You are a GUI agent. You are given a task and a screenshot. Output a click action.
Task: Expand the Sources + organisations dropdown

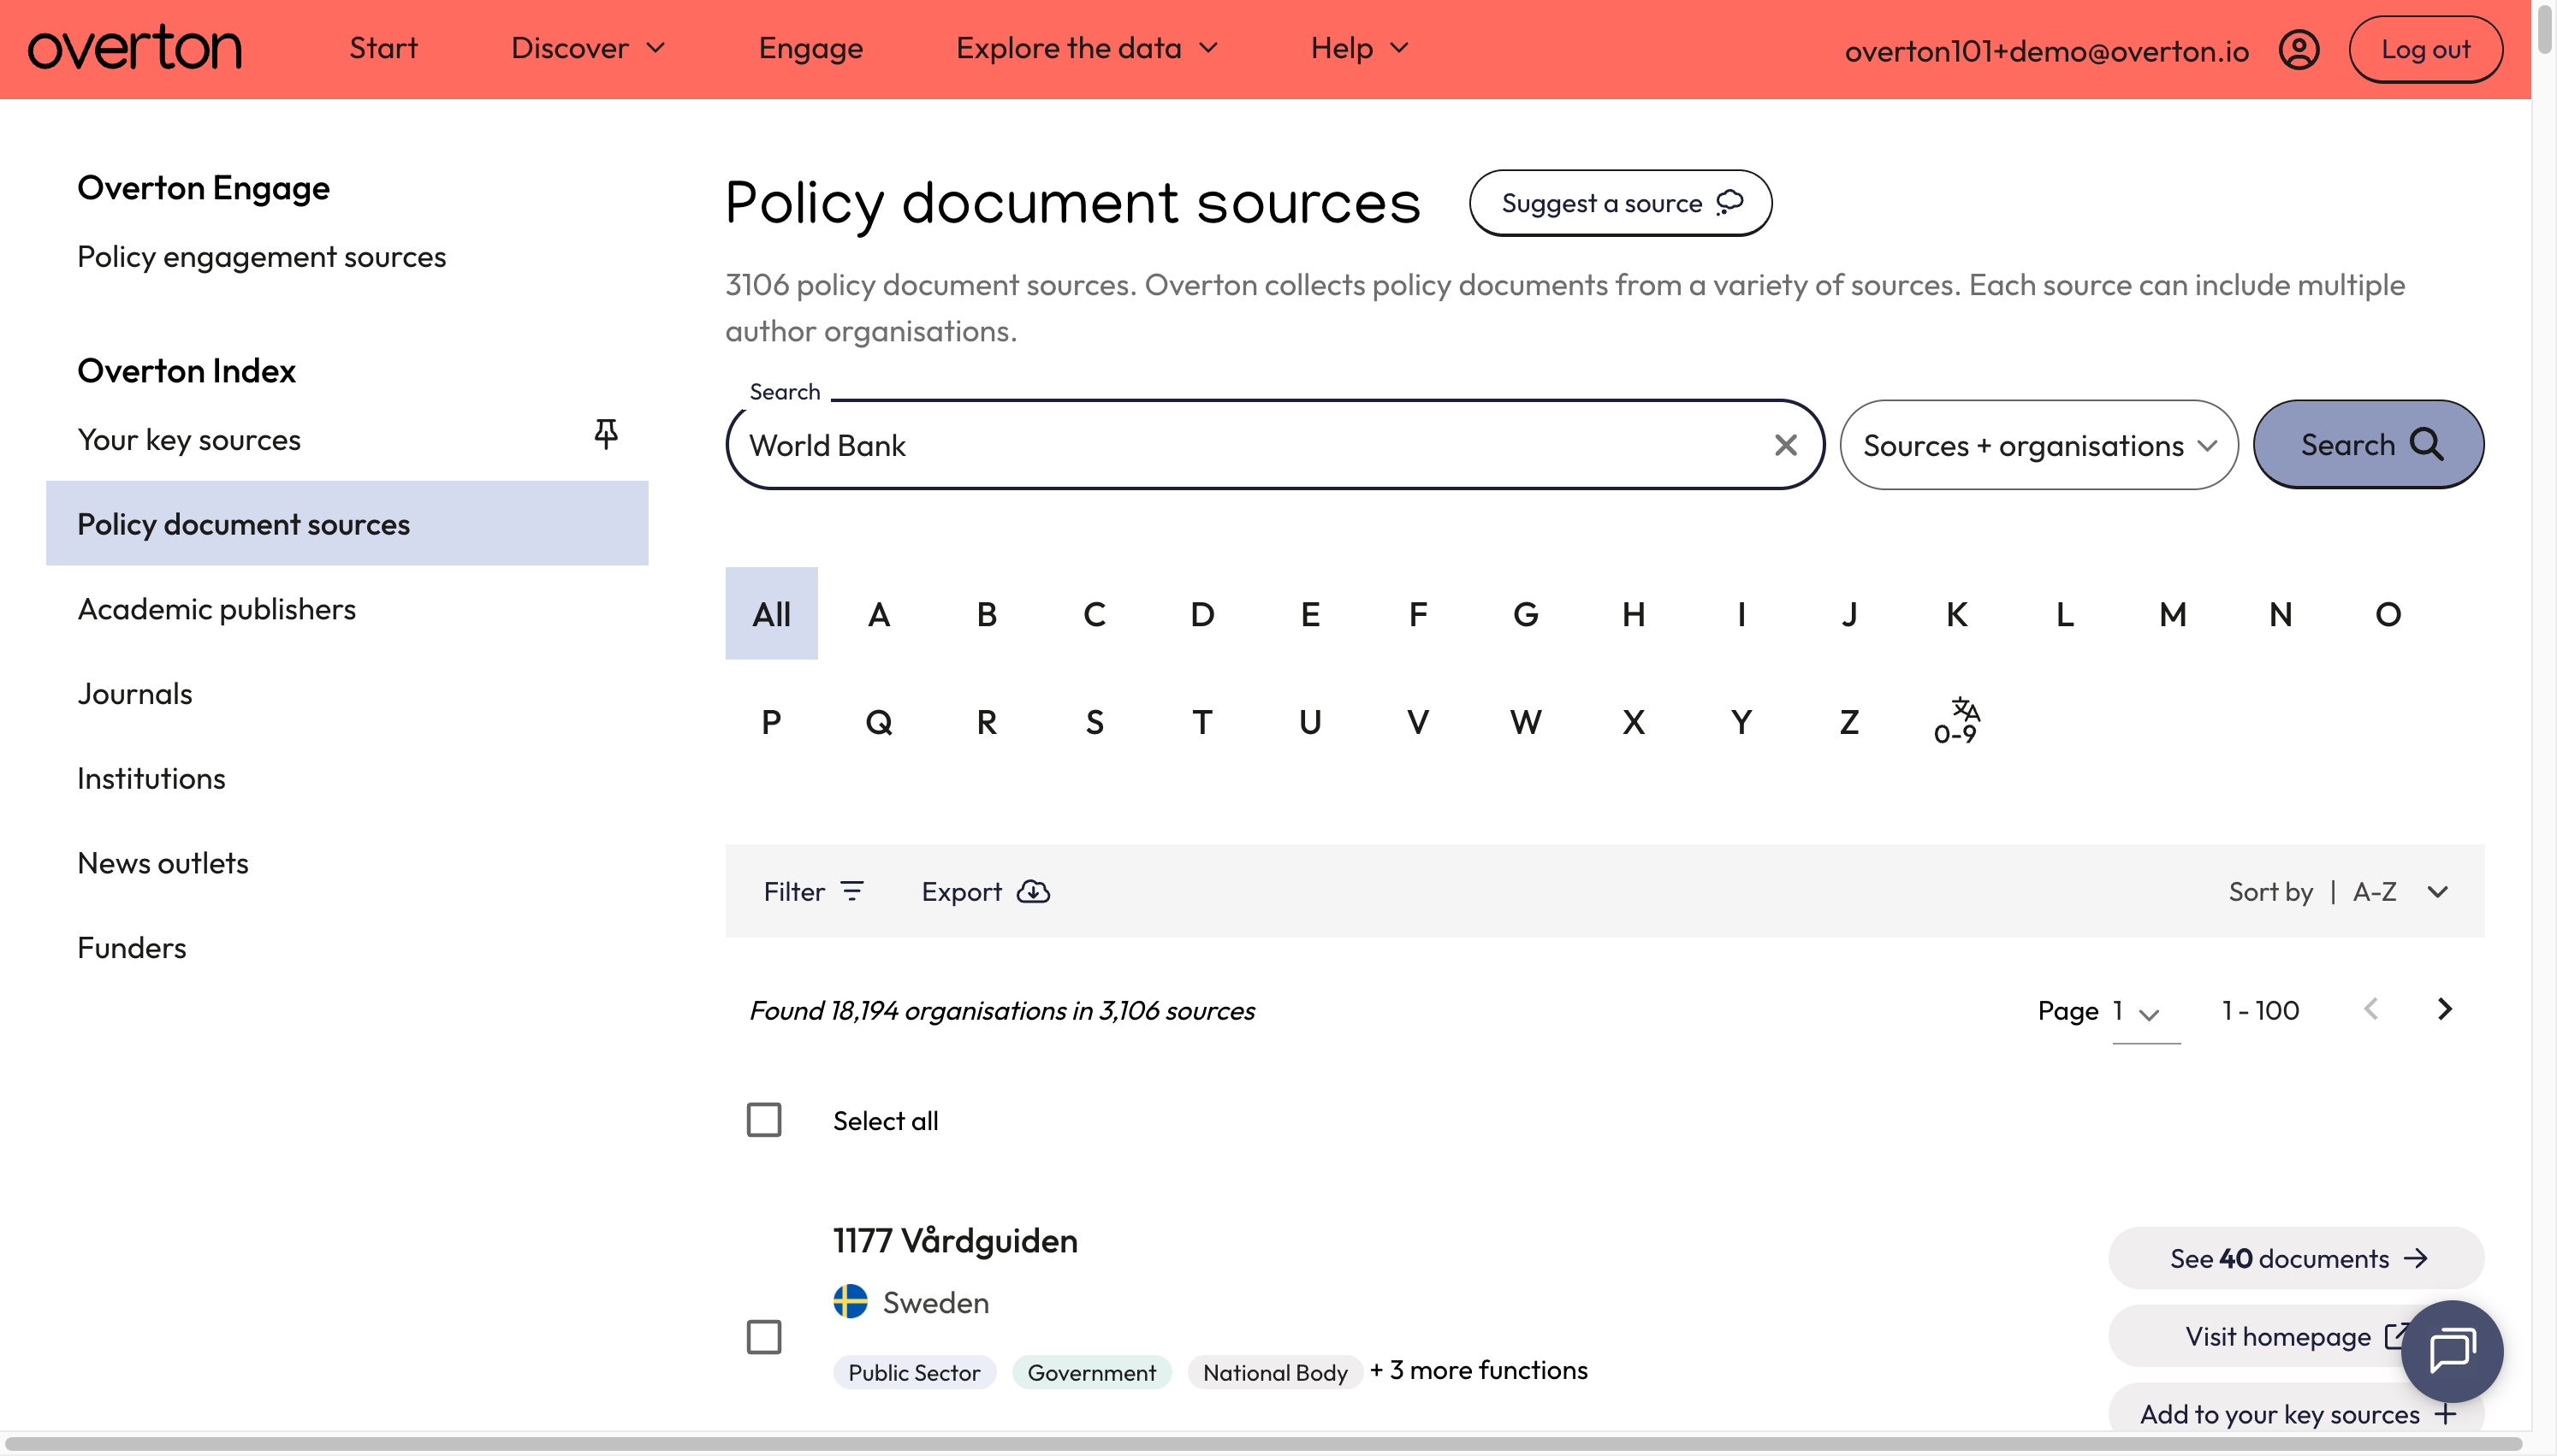point(2038,445)
